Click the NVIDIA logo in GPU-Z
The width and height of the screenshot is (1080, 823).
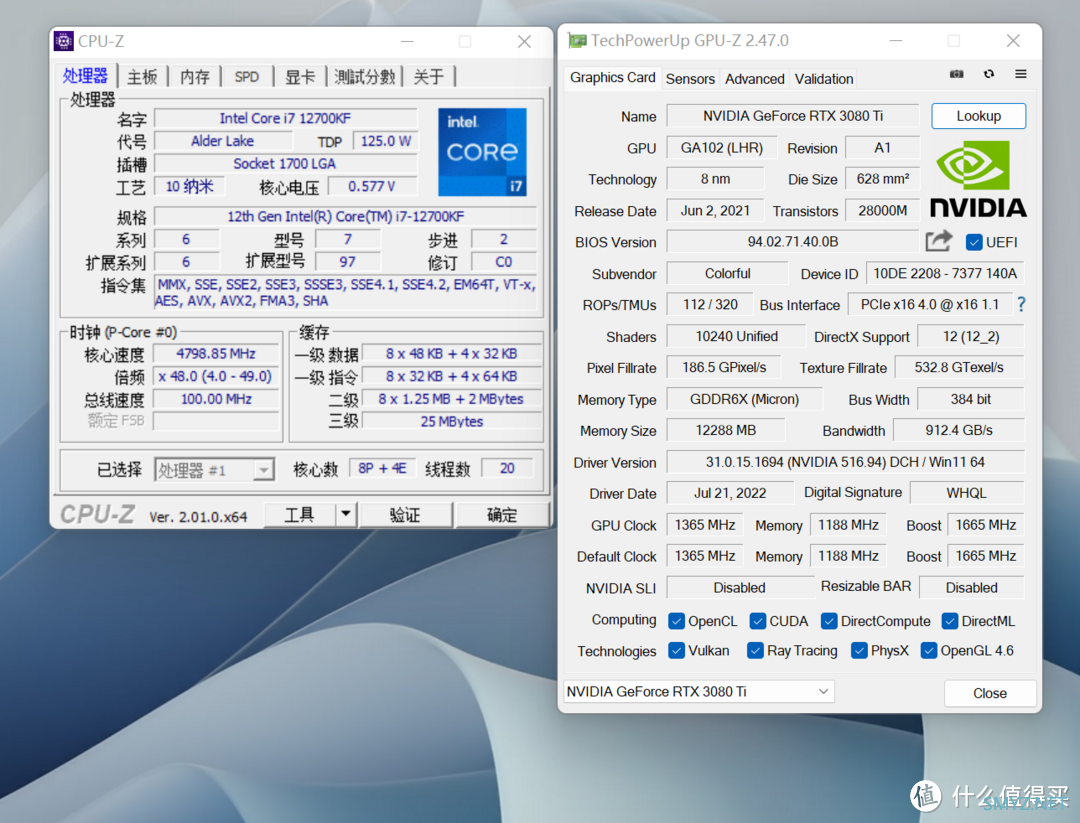978,179
